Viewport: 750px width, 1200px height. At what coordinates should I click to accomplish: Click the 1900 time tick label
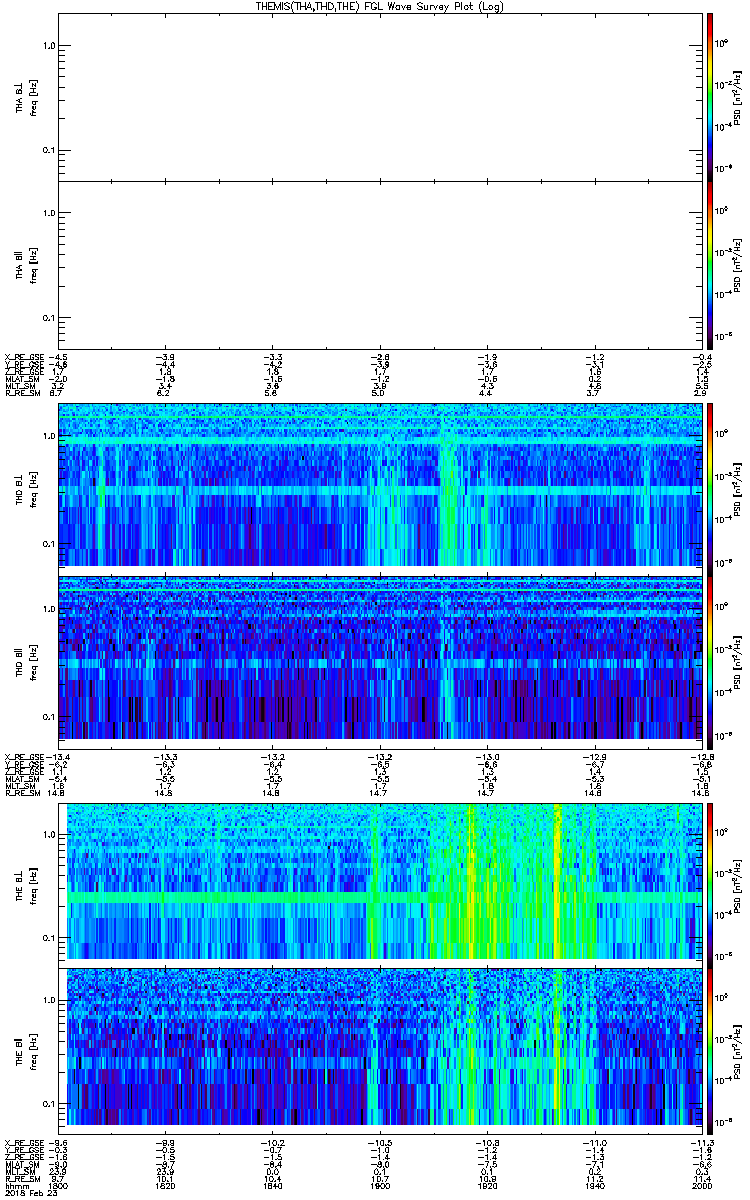coord(379,1185)
